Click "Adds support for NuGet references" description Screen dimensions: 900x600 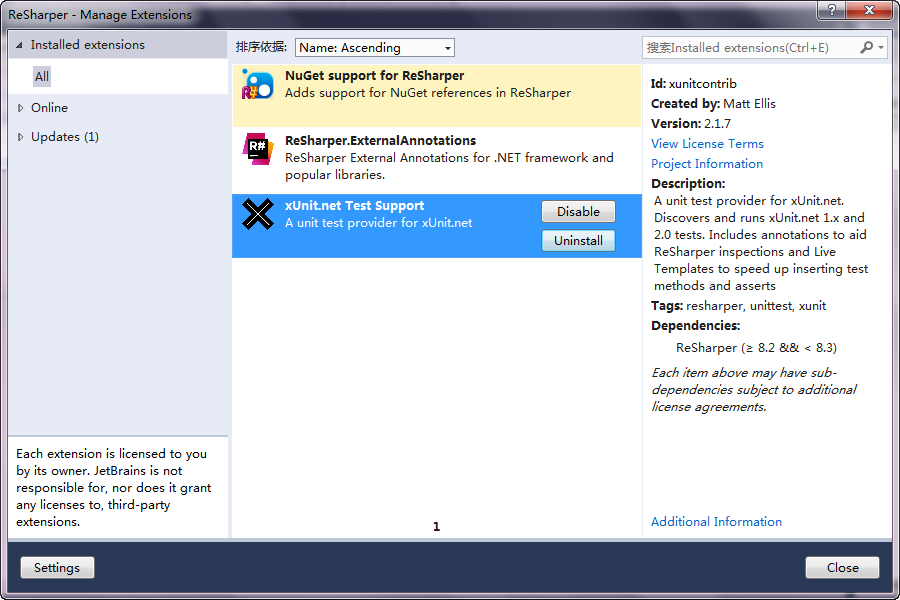428,93
